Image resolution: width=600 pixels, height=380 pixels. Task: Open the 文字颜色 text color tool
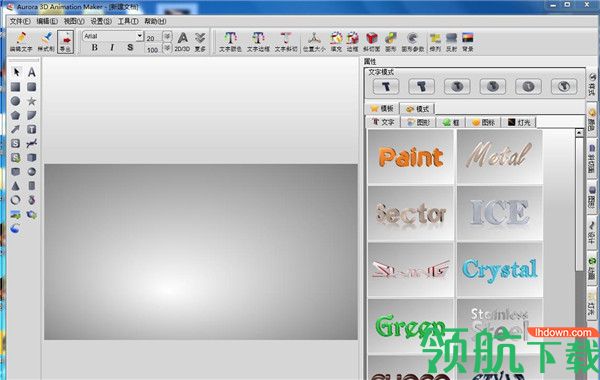click(x=230, y=42)
